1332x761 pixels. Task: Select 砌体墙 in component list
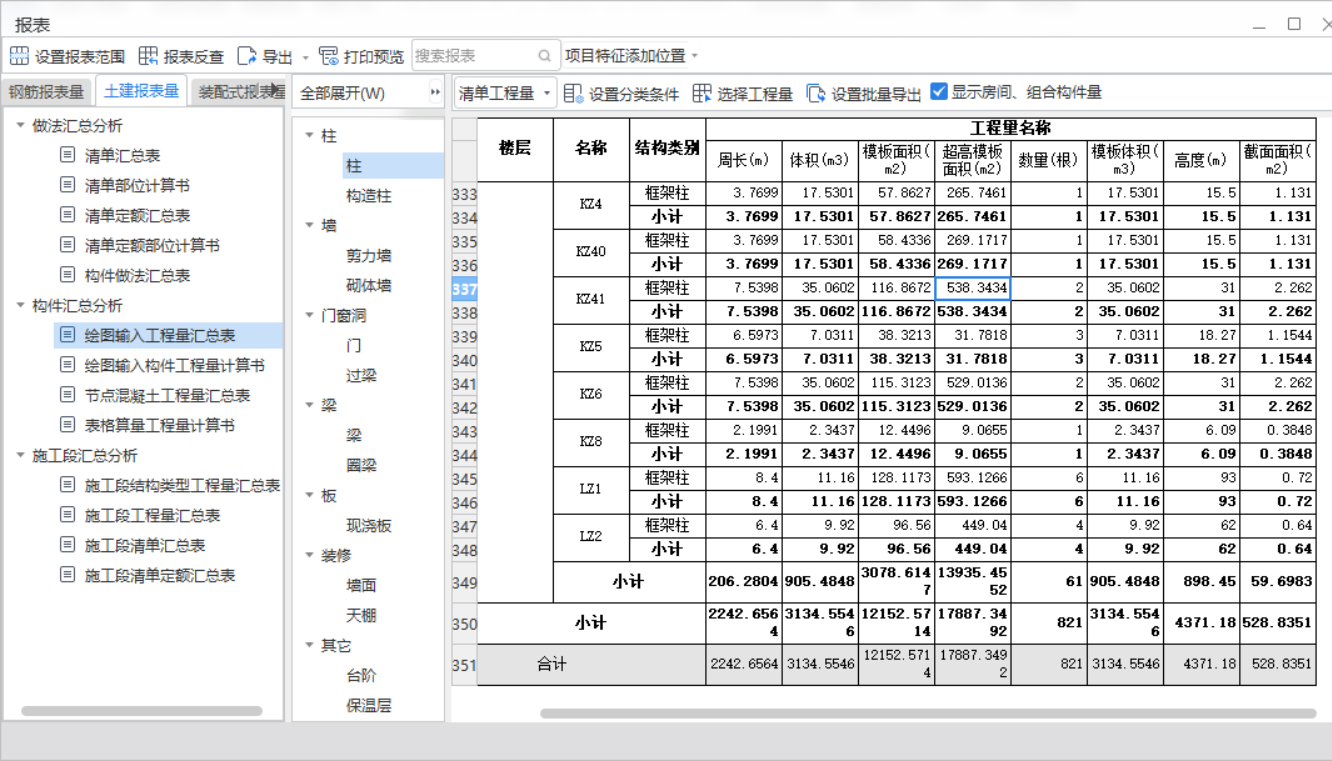click(x=369, y=286)
